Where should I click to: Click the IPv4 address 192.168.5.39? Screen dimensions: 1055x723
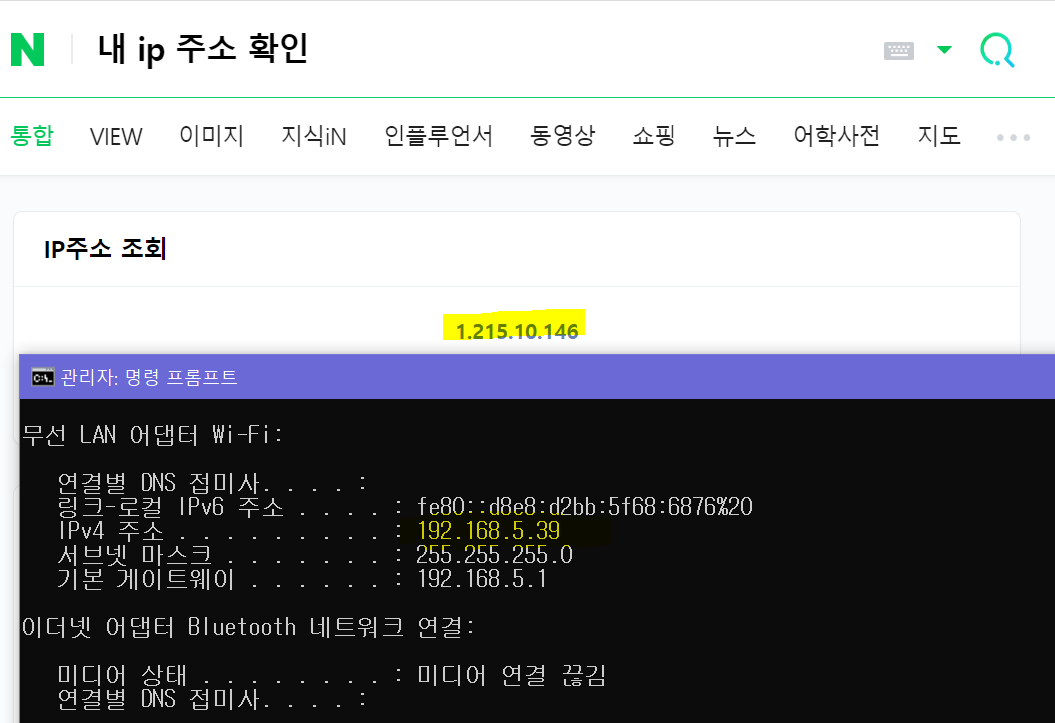coord(488,531)
